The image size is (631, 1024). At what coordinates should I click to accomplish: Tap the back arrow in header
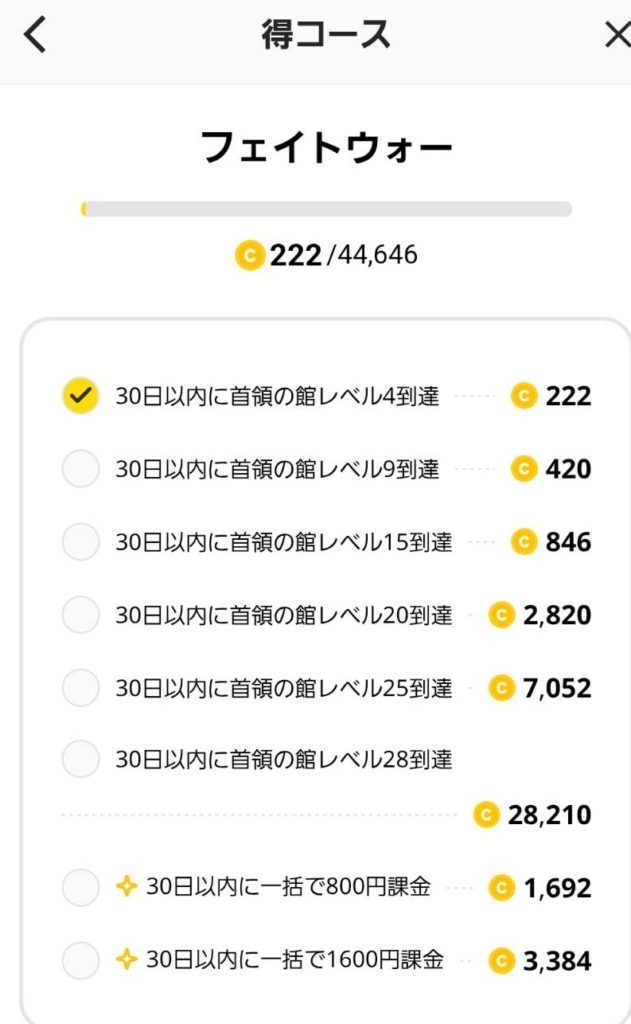35,36
